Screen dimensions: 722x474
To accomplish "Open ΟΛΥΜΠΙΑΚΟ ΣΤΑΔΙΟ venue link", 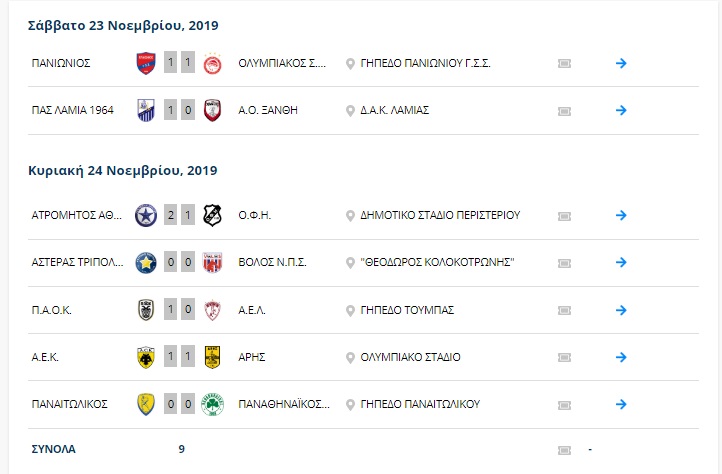I will click(410, 357).
